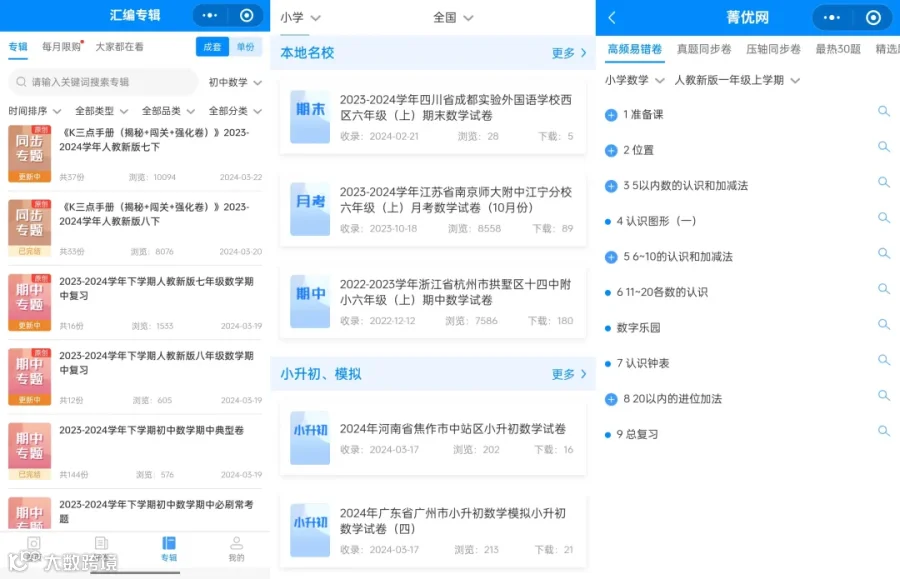Click search magnifier beside 6 11~20各数的认识

point(883,289)
